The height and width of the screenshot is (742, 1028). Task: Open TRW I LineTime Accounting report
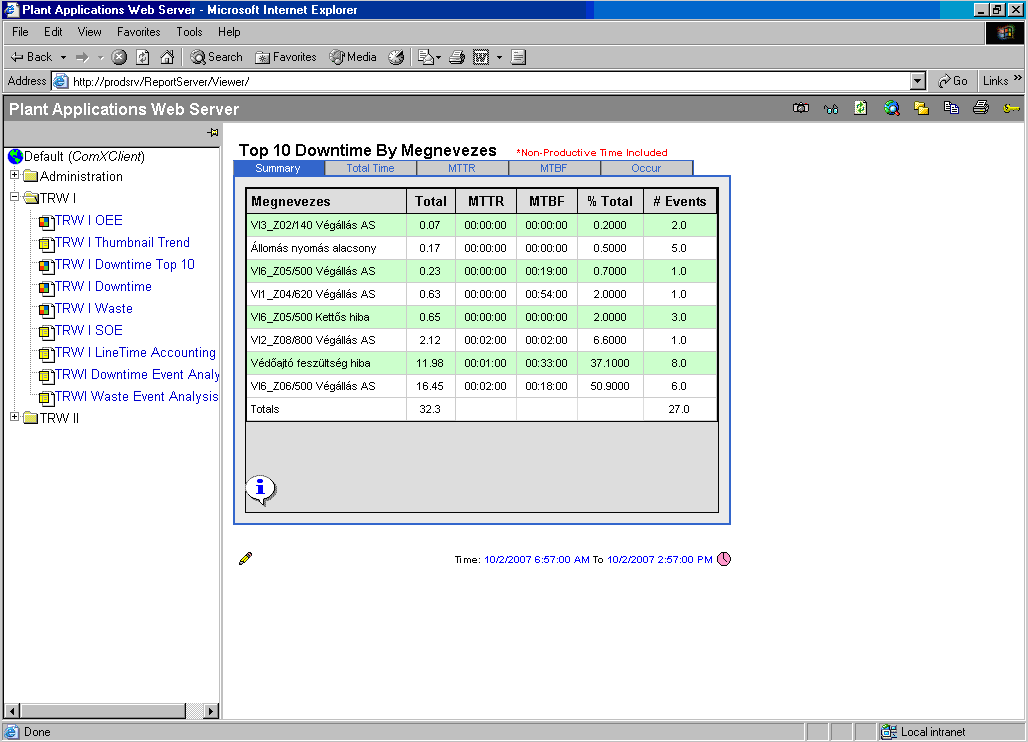click(x=135, y=353)
